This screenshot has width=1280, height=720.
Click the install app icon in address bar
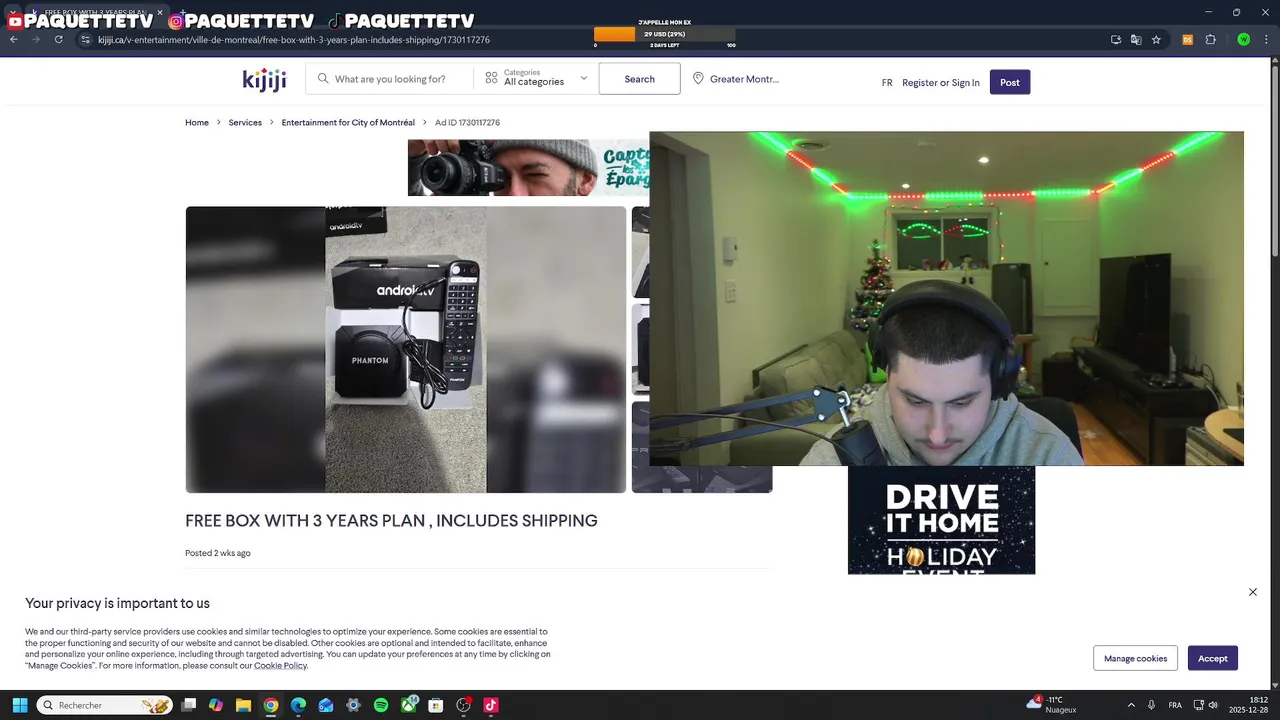1116,40
